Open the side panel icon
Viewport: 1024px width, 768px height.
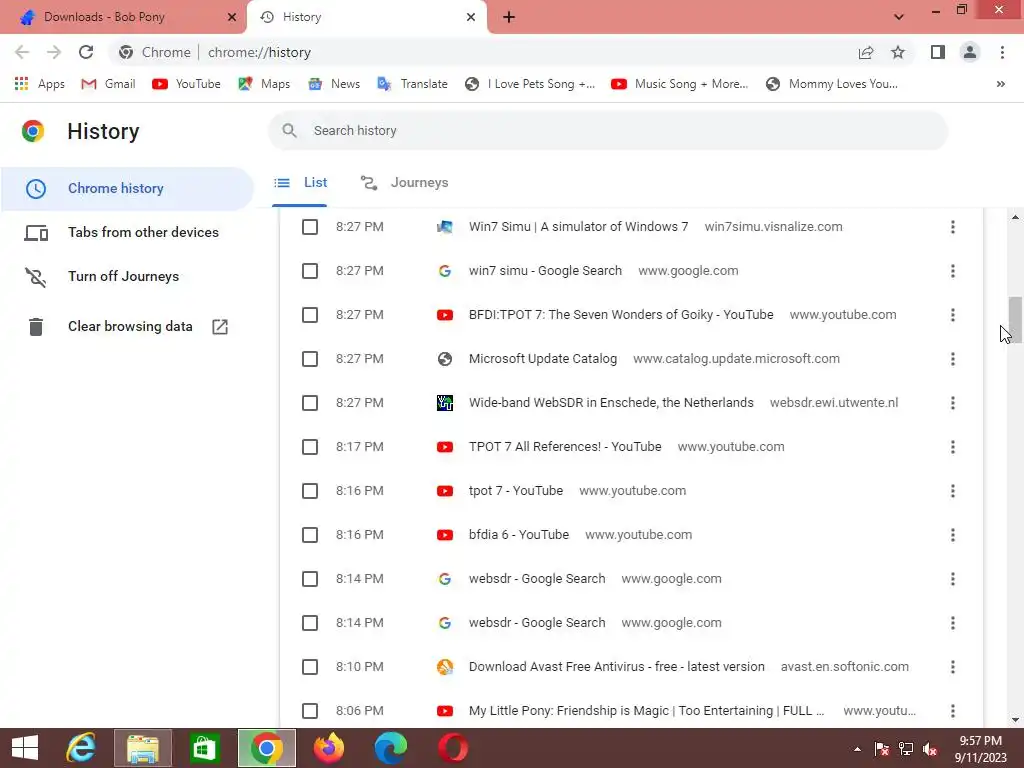(x=938, y=52)
